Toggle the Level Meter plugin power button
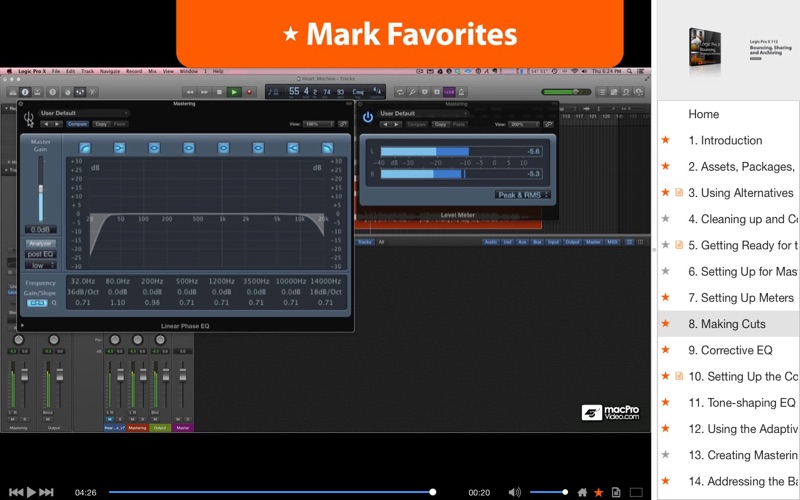 pyautogui.click(x=368, y=117)
